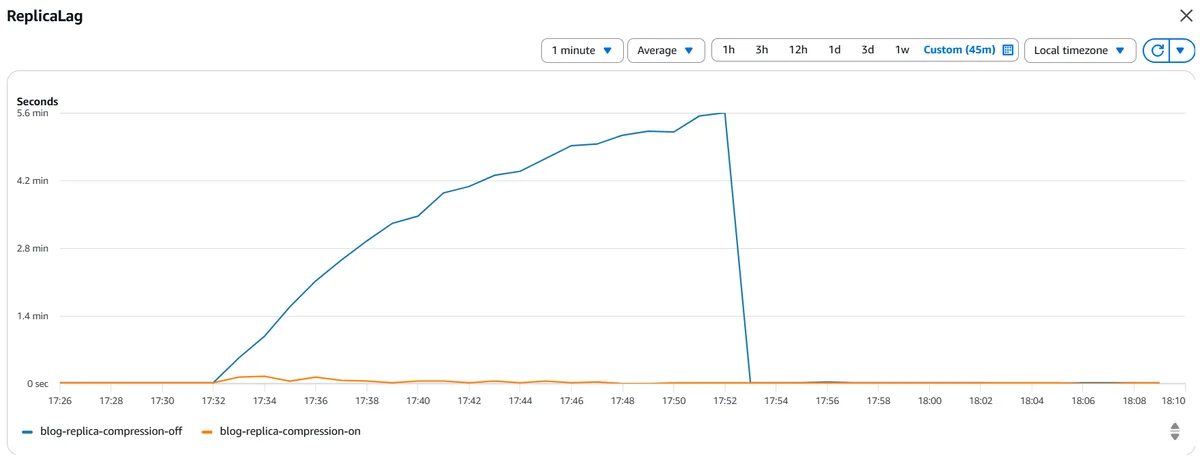
Task: Select the 3d time range
Action: [868, 50]
